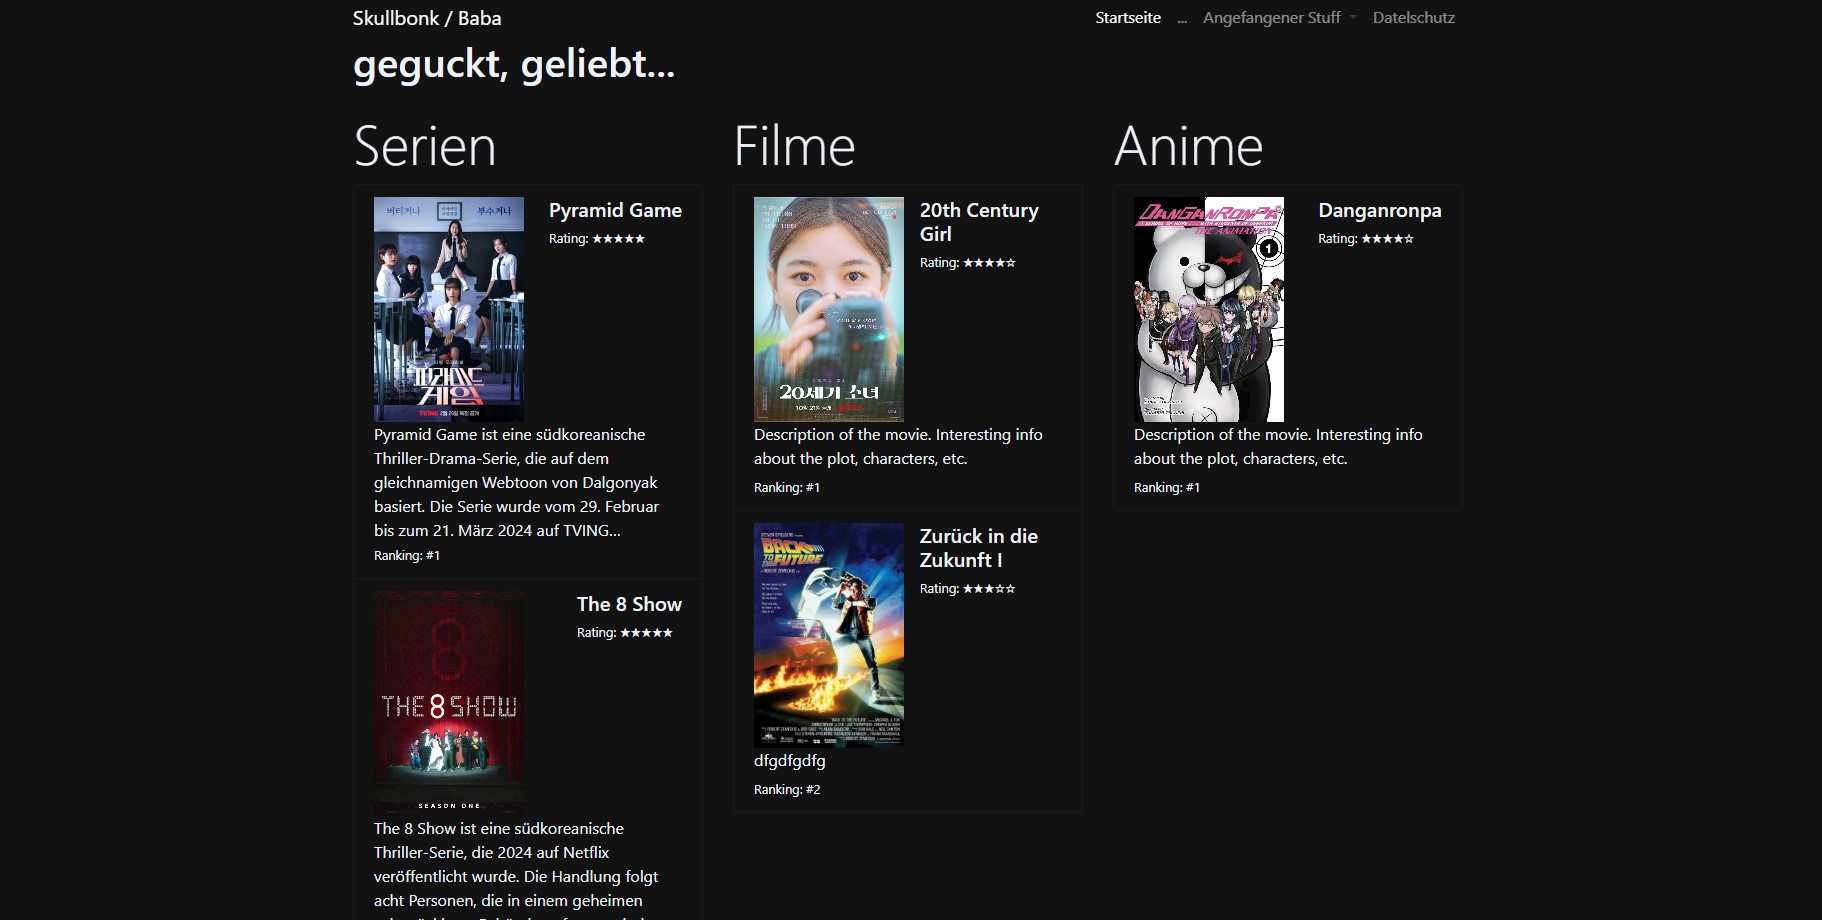Click the stars for Zurück in die Zukunft
Viewport: 1822px width, 920px height.
[x=989, y=589]
